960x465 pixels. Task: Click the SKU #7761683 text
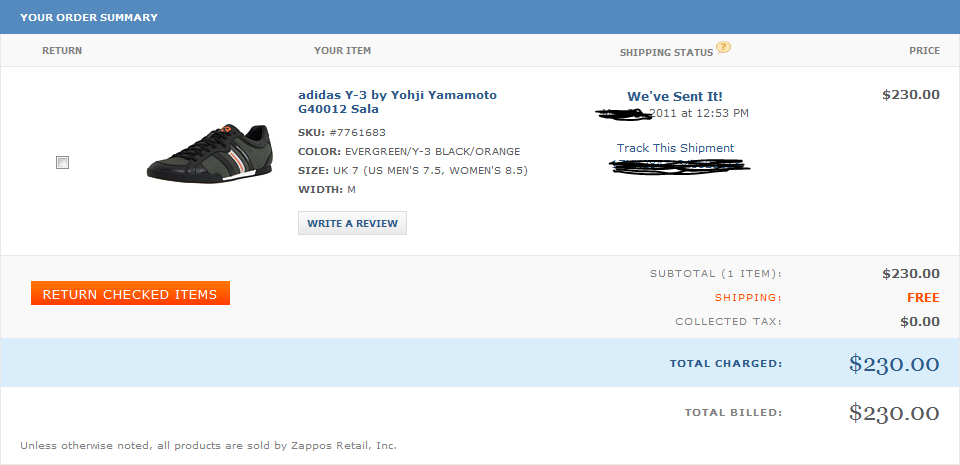coord(342,132)
